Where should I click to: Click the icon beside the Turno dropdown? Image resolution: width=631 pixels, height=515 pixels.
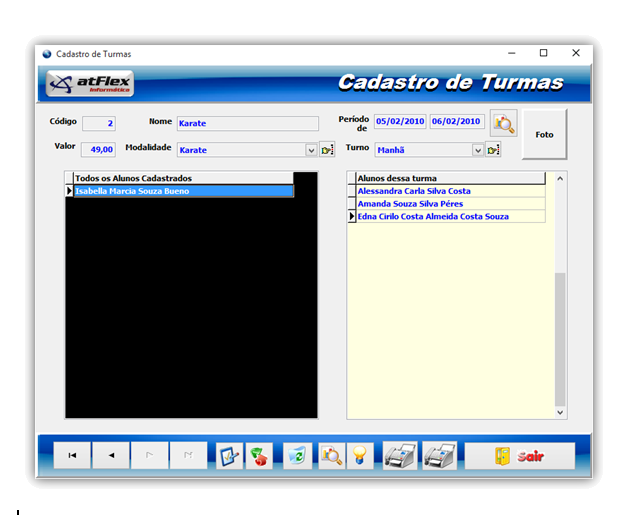coord(493,150)
